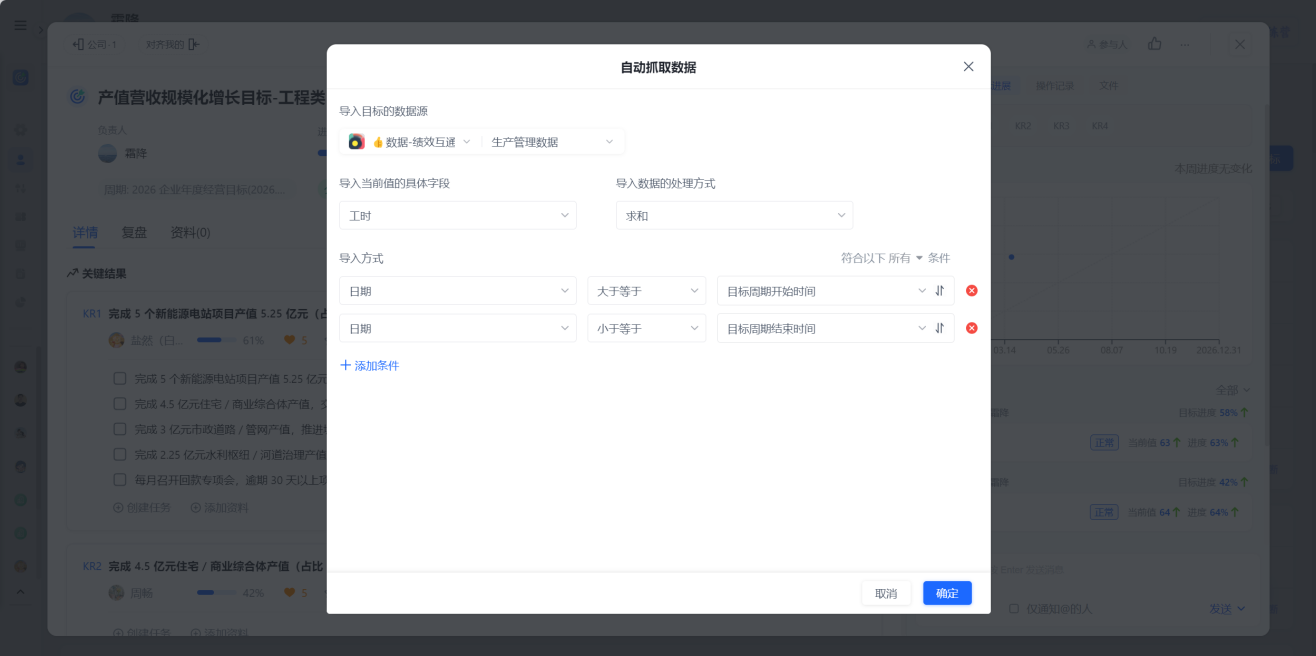This screenshot has width=1316, height=656.
Task: Click switch icon beside 目标周期开始时间
Action: tap(940, 291)
